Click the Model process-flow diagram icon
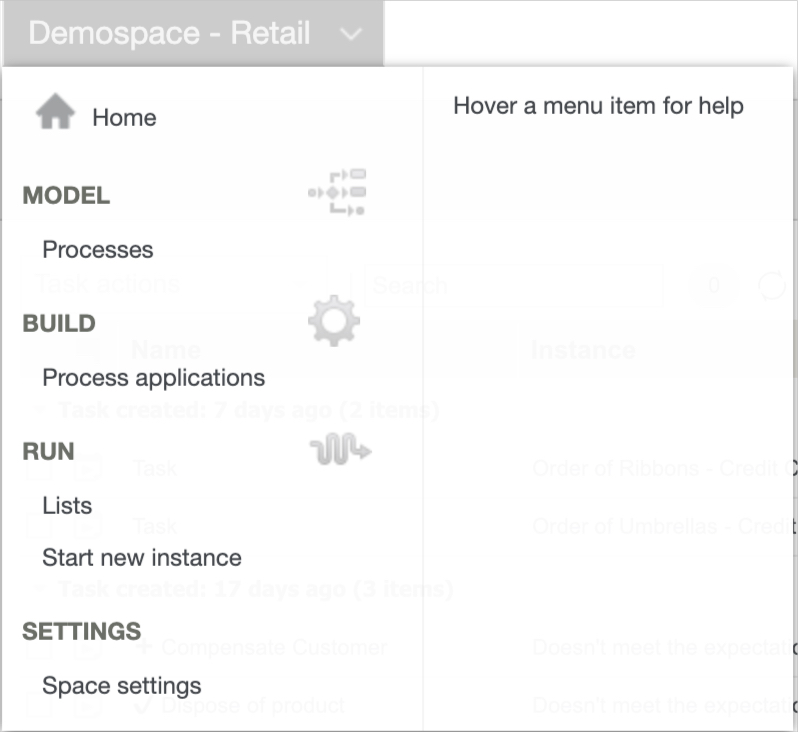The image size is (798, 732). click(x=337, y=192)
